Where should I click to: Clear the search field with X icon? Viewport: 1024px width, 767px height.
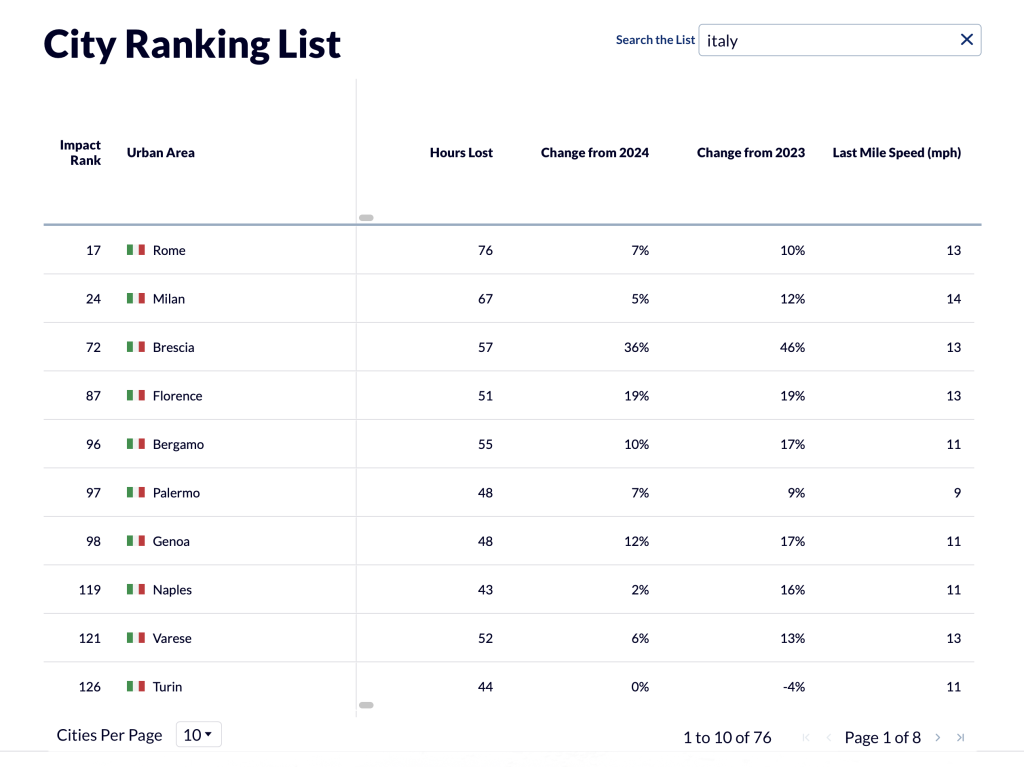[x=966, y=40]
